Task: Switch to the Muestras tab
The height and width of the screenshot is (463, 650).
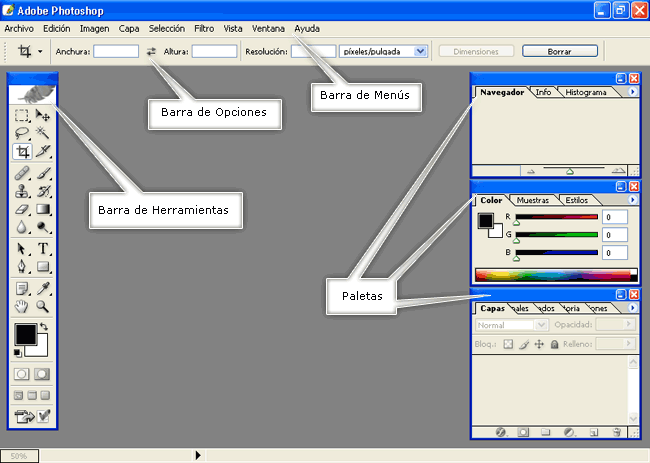Action: (x=533, y=200)
